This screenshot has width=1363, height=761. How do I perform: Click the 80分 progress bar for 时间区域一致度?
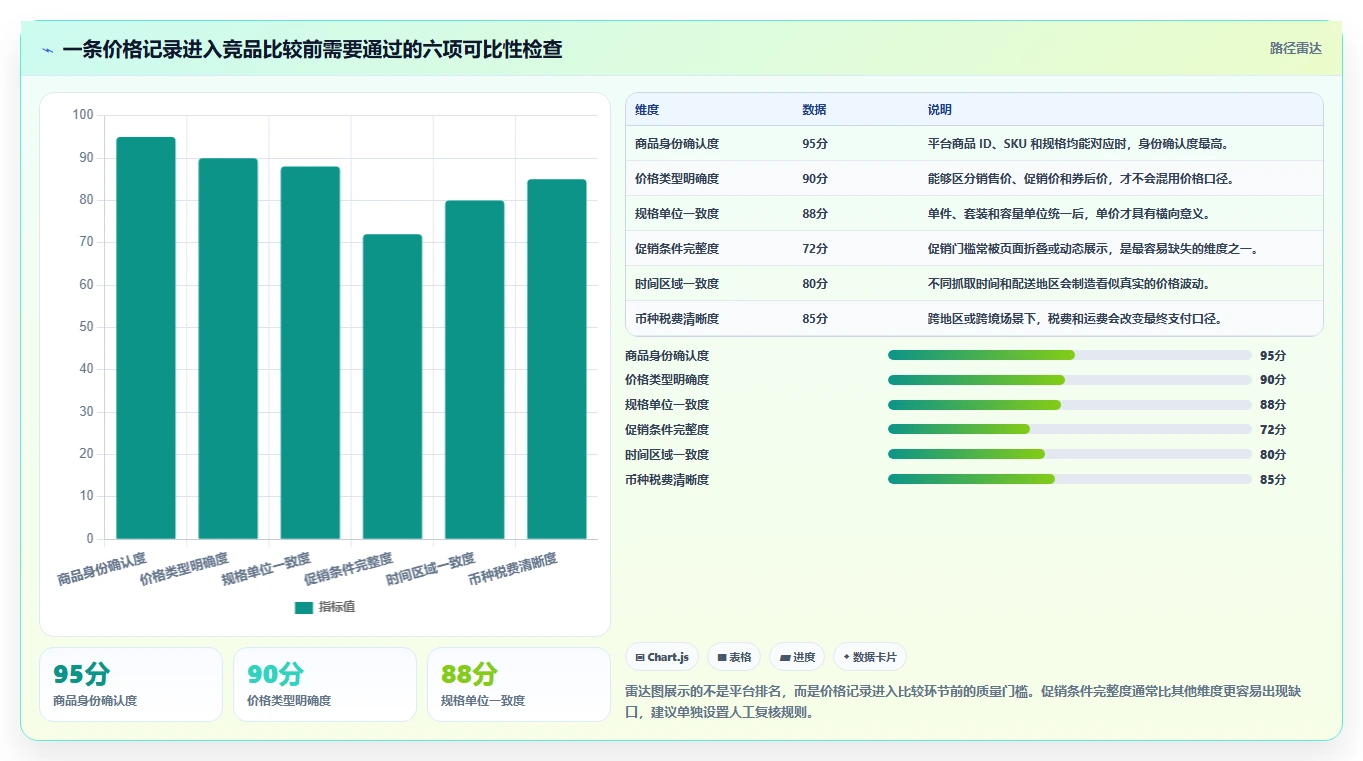1070,454
